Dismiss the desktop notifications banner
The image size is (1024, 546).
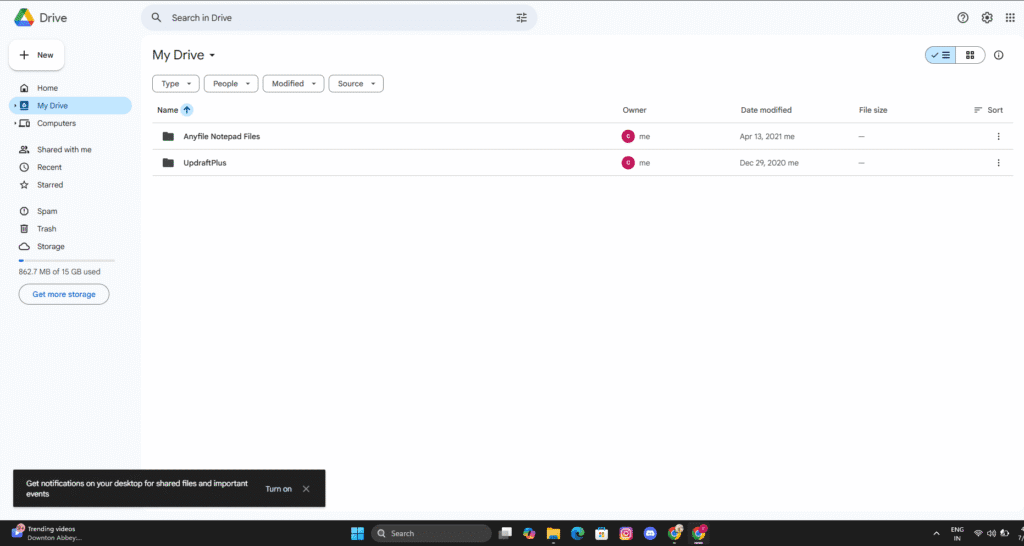pyautogui.click(x=306, y=489)
